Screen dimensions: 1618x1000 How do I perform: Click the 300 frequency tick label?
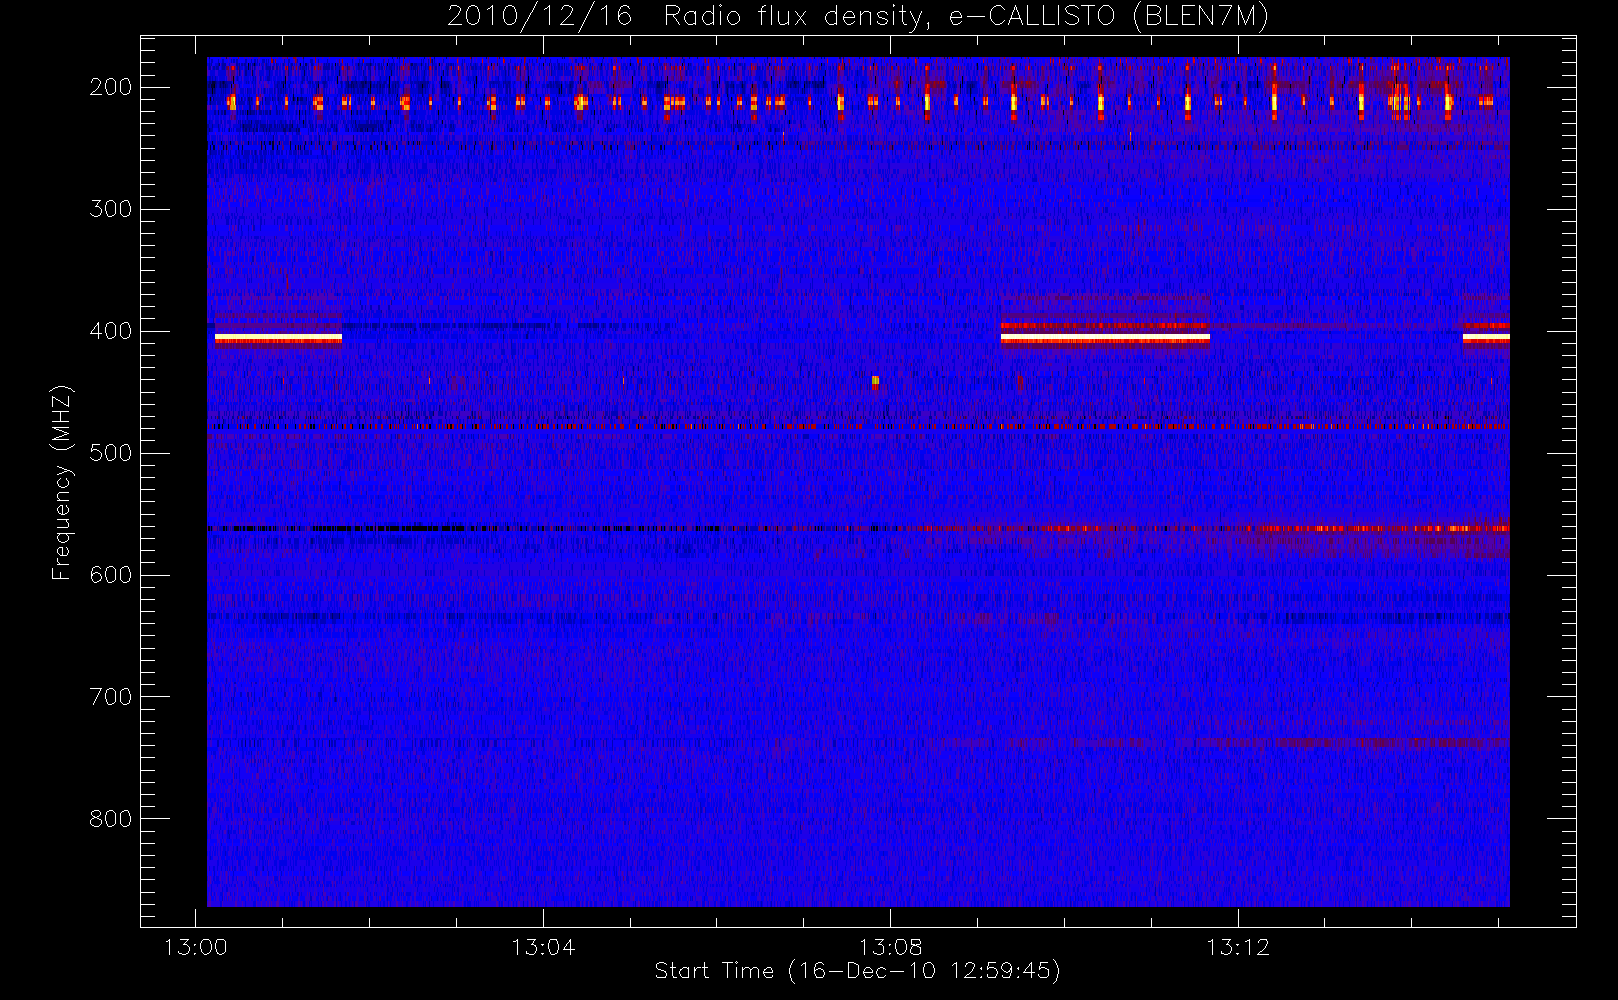pyautogui.click(x=111, y=209)
